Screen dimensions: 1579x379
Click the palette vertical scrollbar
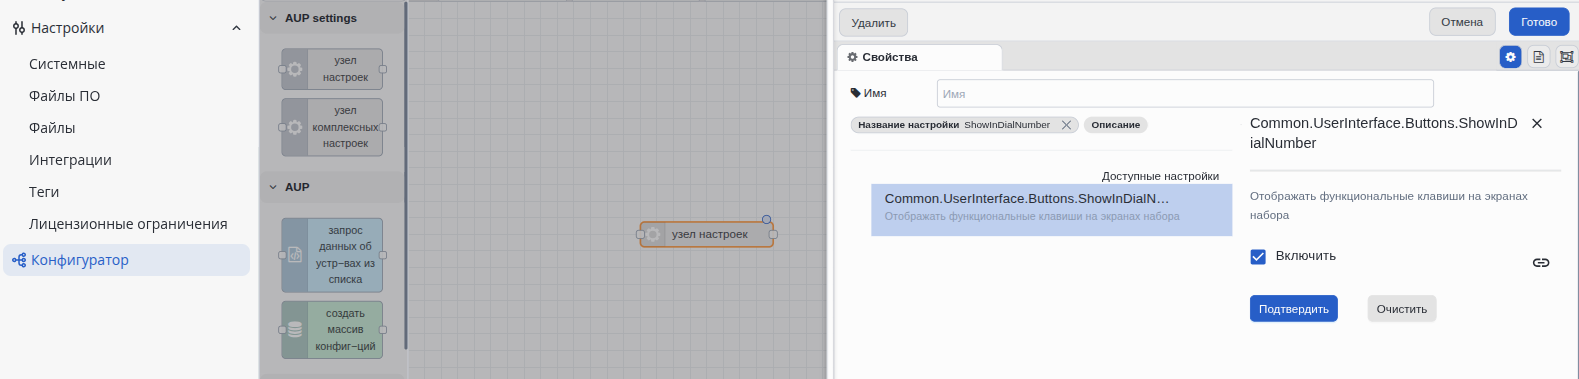[406, 175]
